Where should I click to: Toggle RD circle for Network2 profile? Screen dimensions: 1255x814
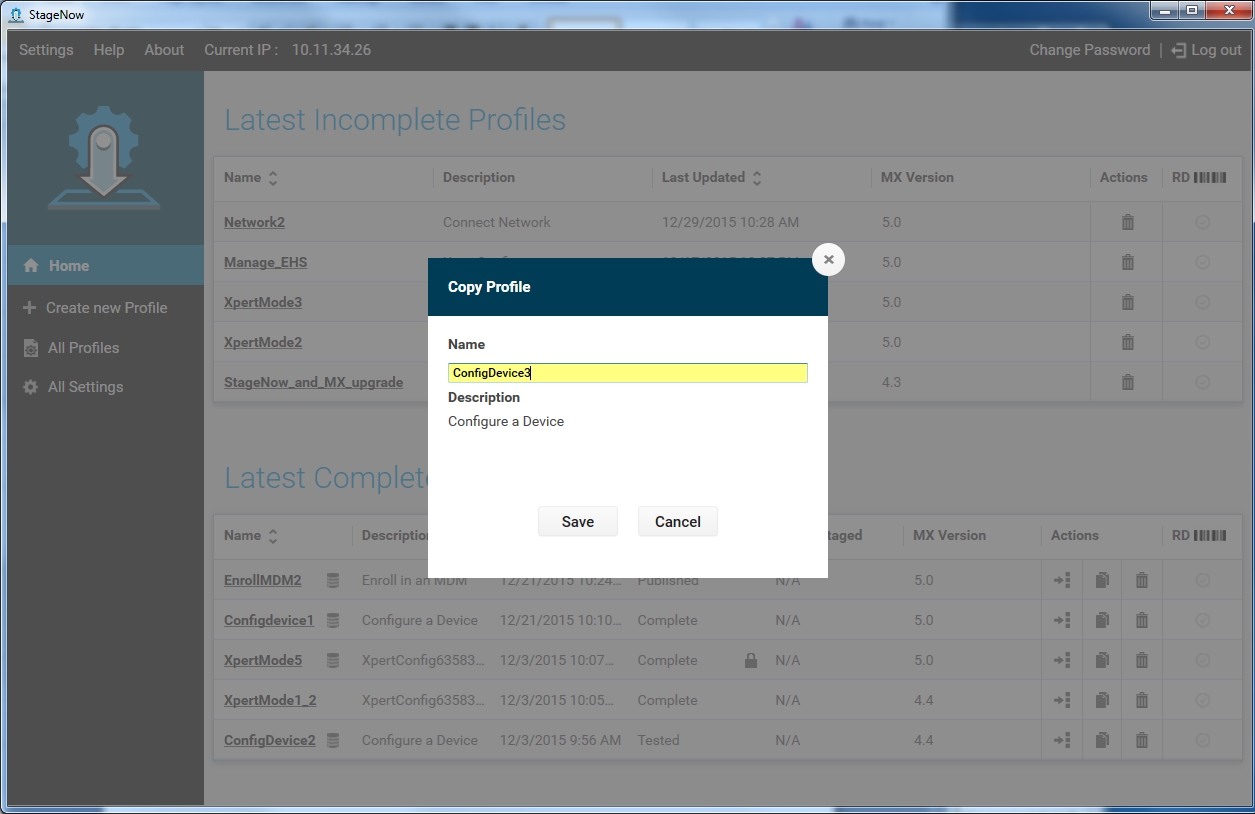[x=1202, y=222]
